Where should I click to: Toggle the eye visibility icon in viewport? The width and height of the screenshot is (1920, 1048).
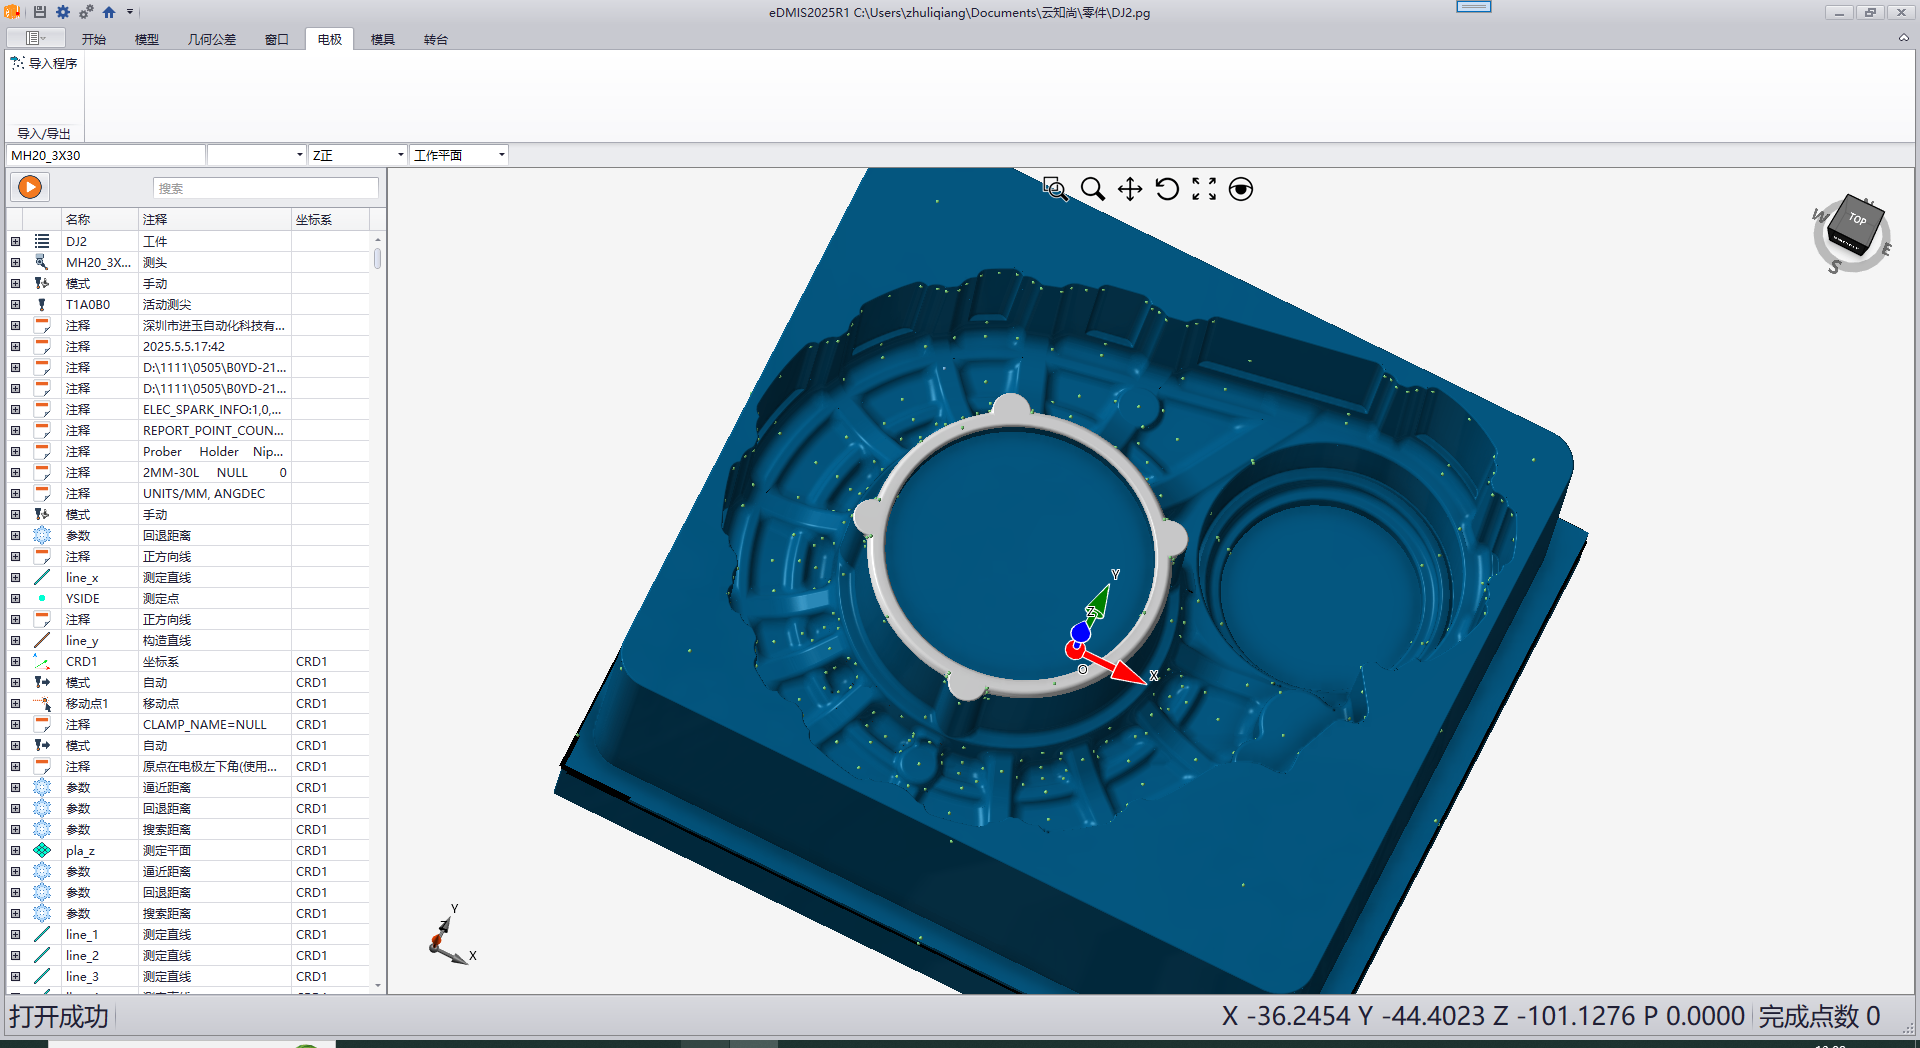point(1241,189)
